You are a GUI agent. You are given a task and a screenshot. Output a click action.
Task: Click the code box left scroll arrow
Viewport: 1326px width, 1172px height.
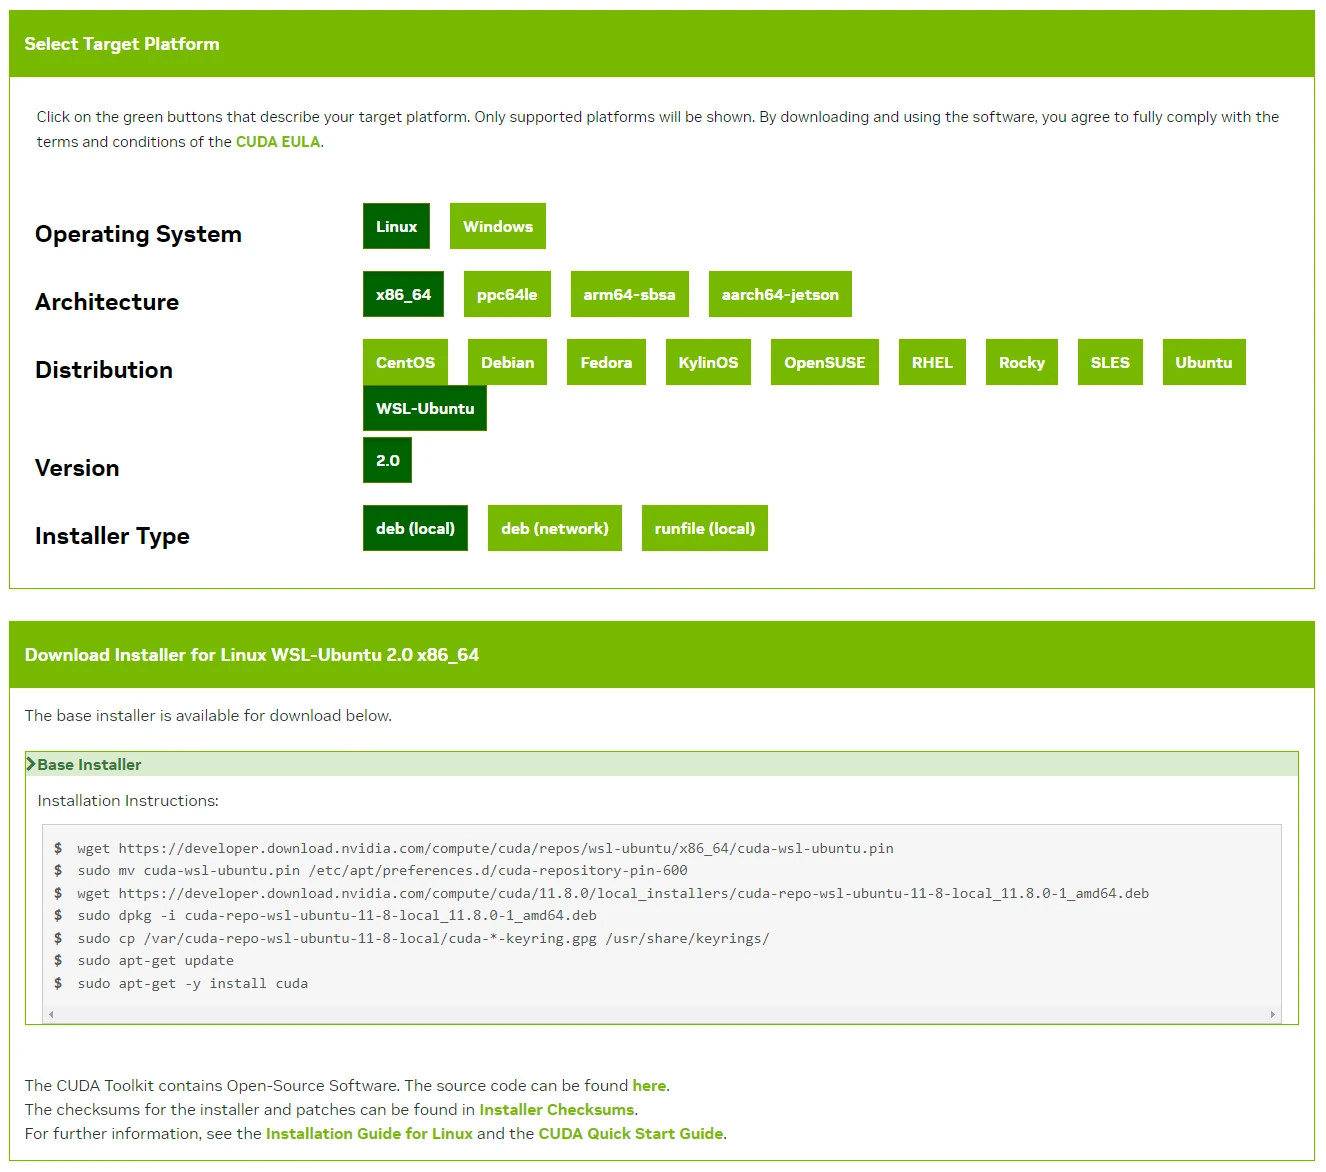pos(51,1014)
